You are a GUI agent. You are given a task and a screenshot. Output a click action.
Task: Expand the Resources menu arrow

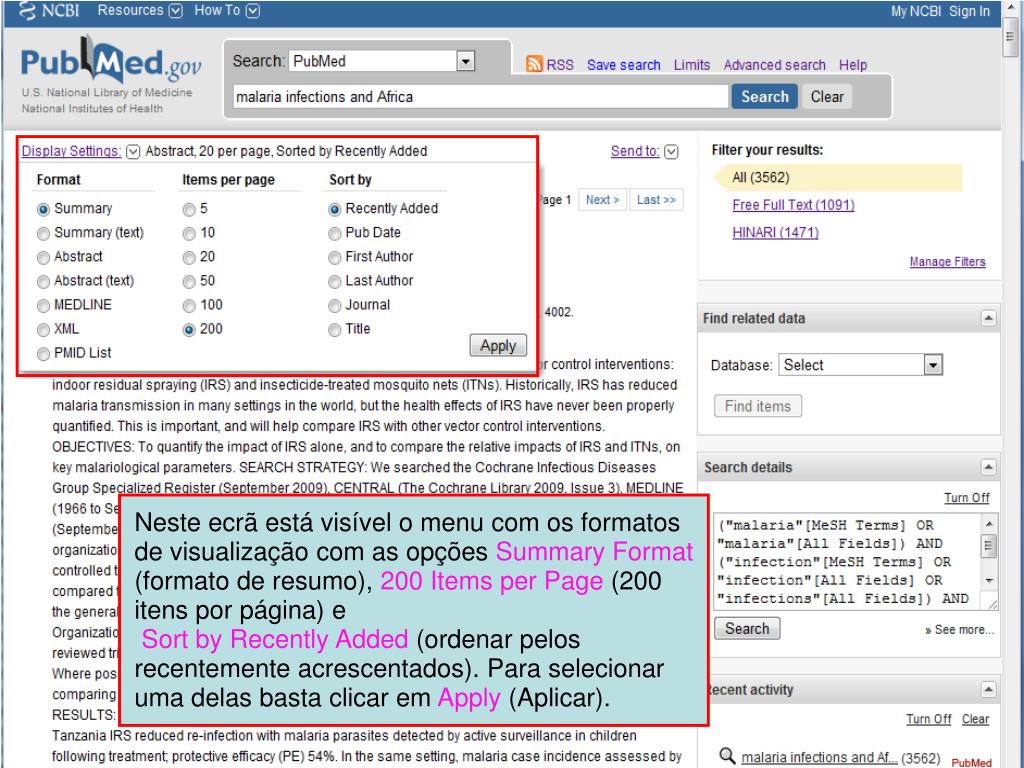click(x=176, y=11)
